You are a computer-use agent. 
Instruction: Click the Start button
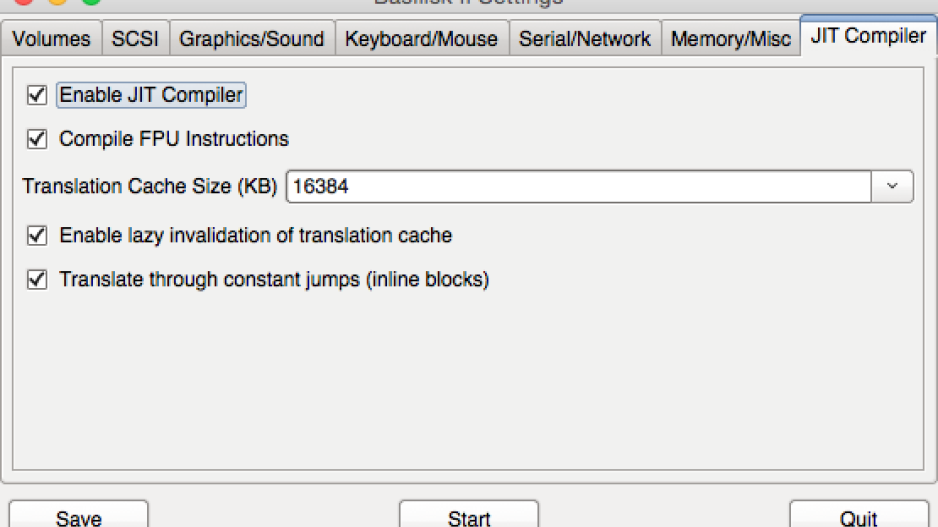[469, 516]
